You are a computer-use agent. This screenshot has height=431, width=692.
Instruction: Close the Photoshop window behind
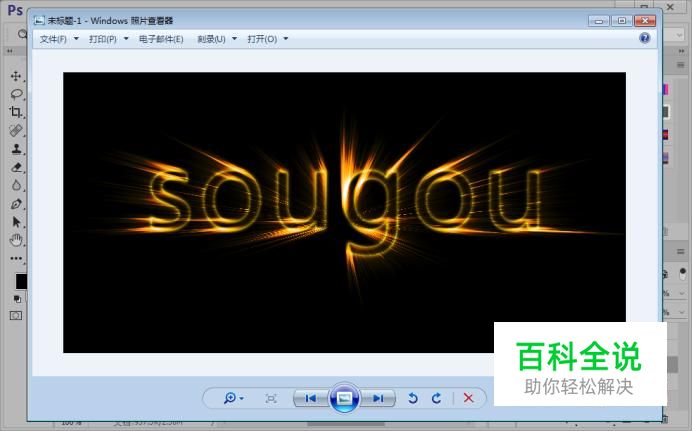point(670,7)
